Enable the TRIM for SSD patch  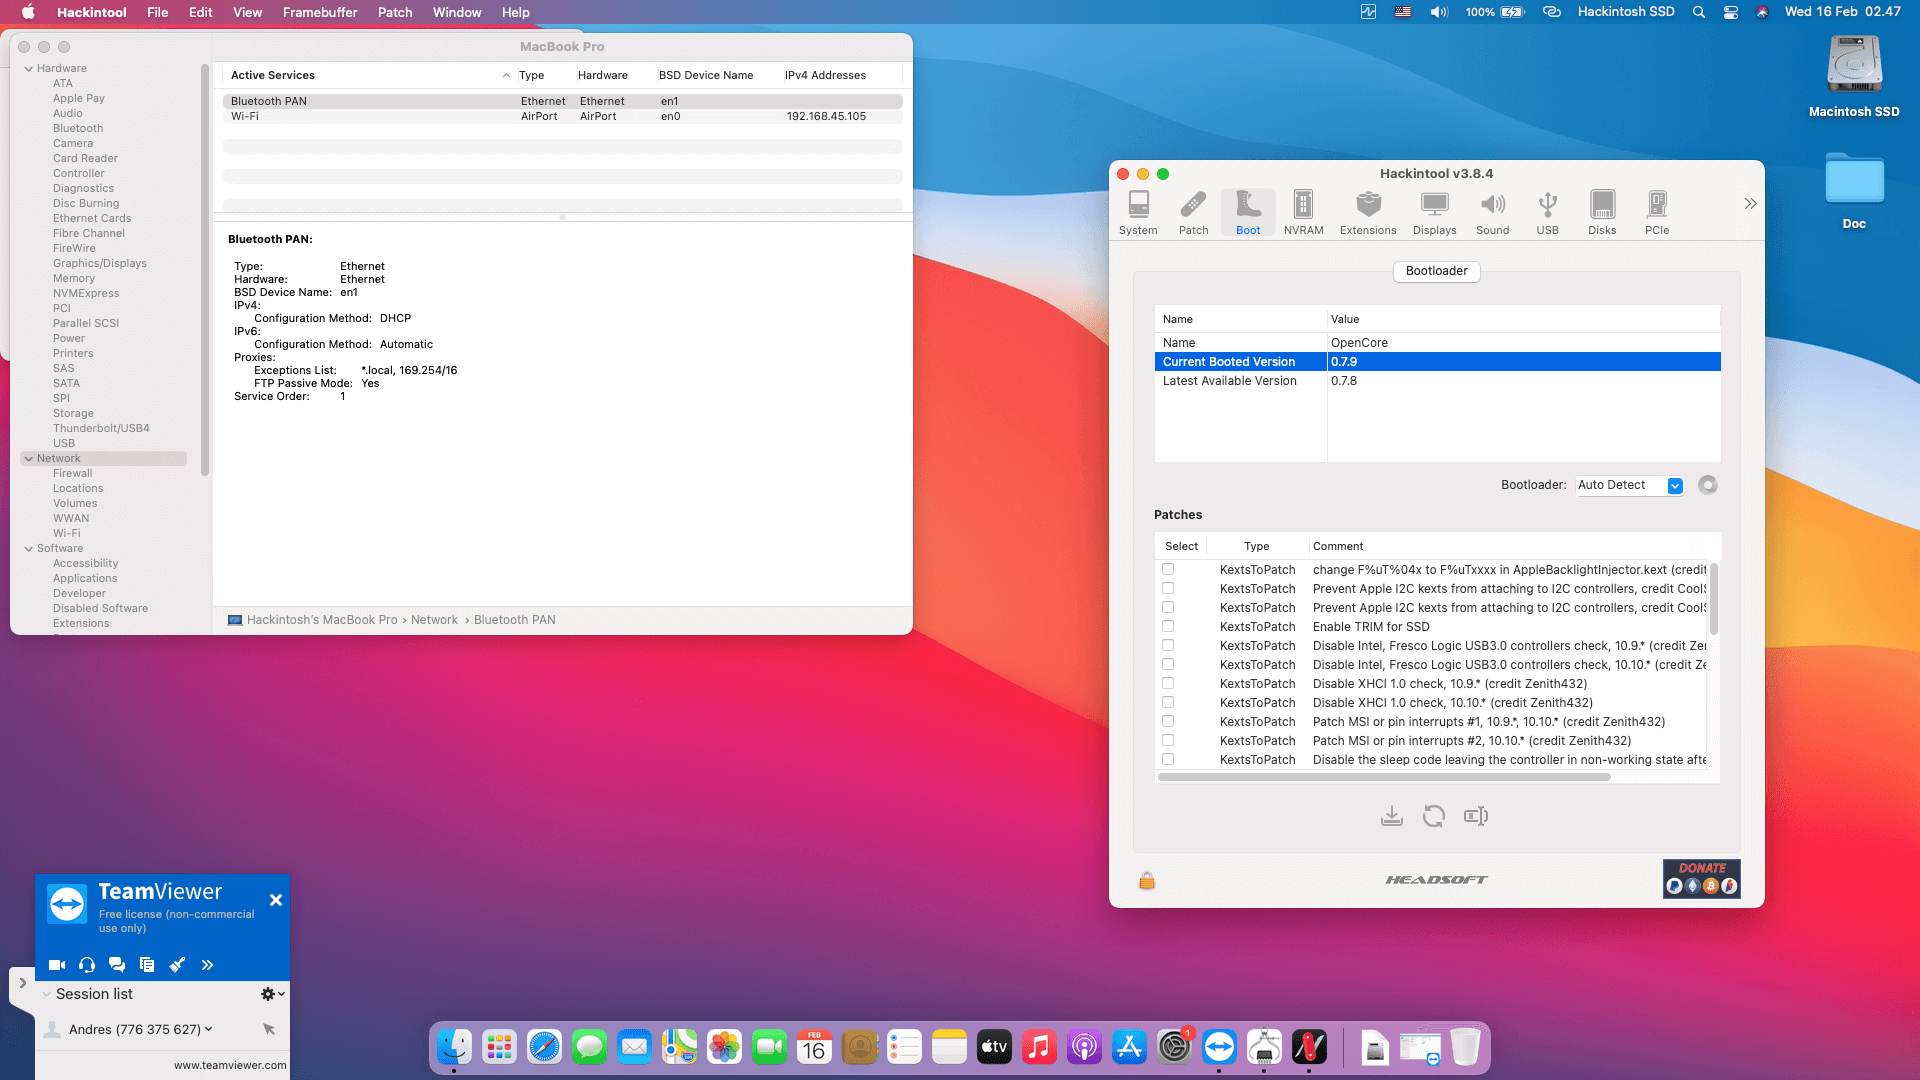pyautogui.click(x=1168, y=626)
